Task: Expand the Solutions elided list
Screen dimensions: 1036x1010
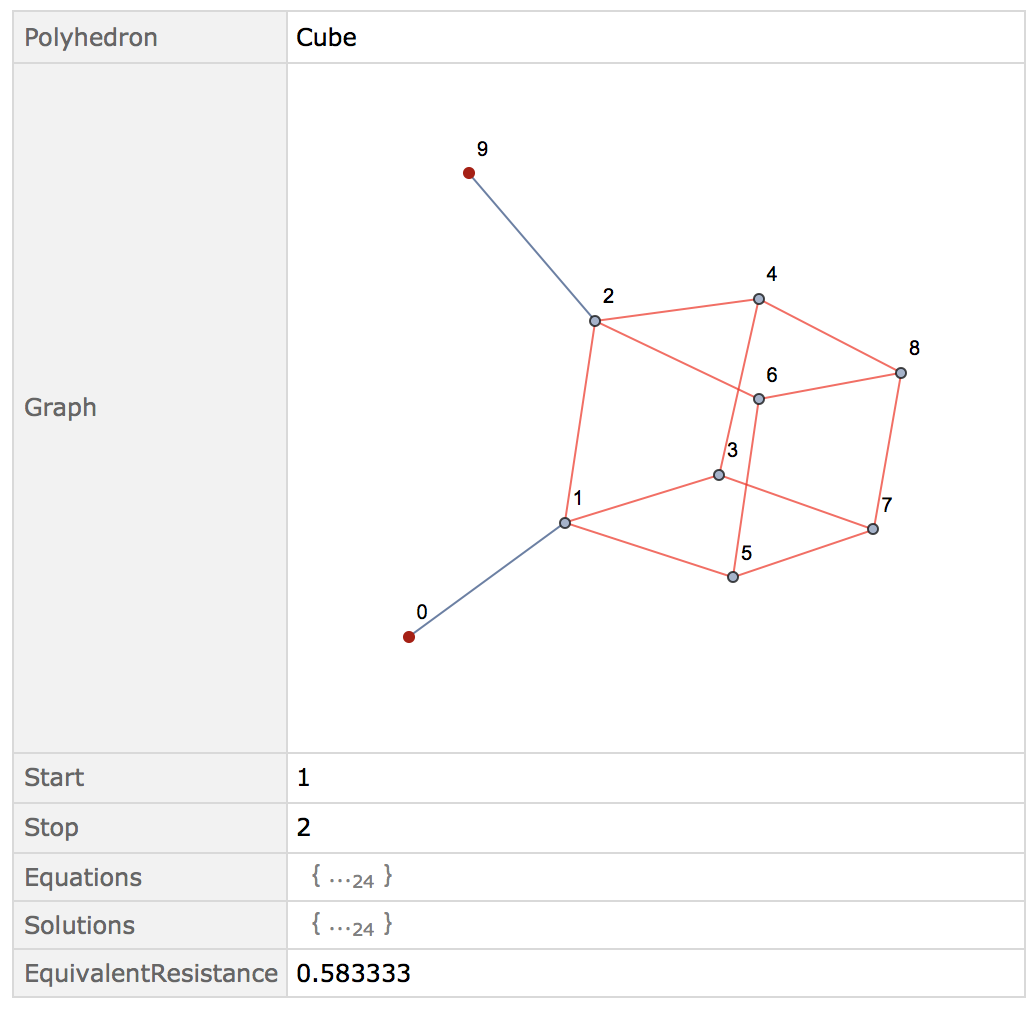Action: coord(352,925)
